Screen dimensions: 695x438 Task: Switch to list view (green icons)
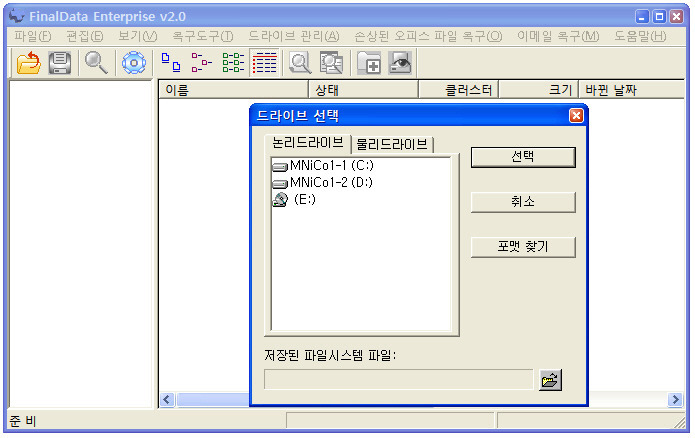coord(233,63)
